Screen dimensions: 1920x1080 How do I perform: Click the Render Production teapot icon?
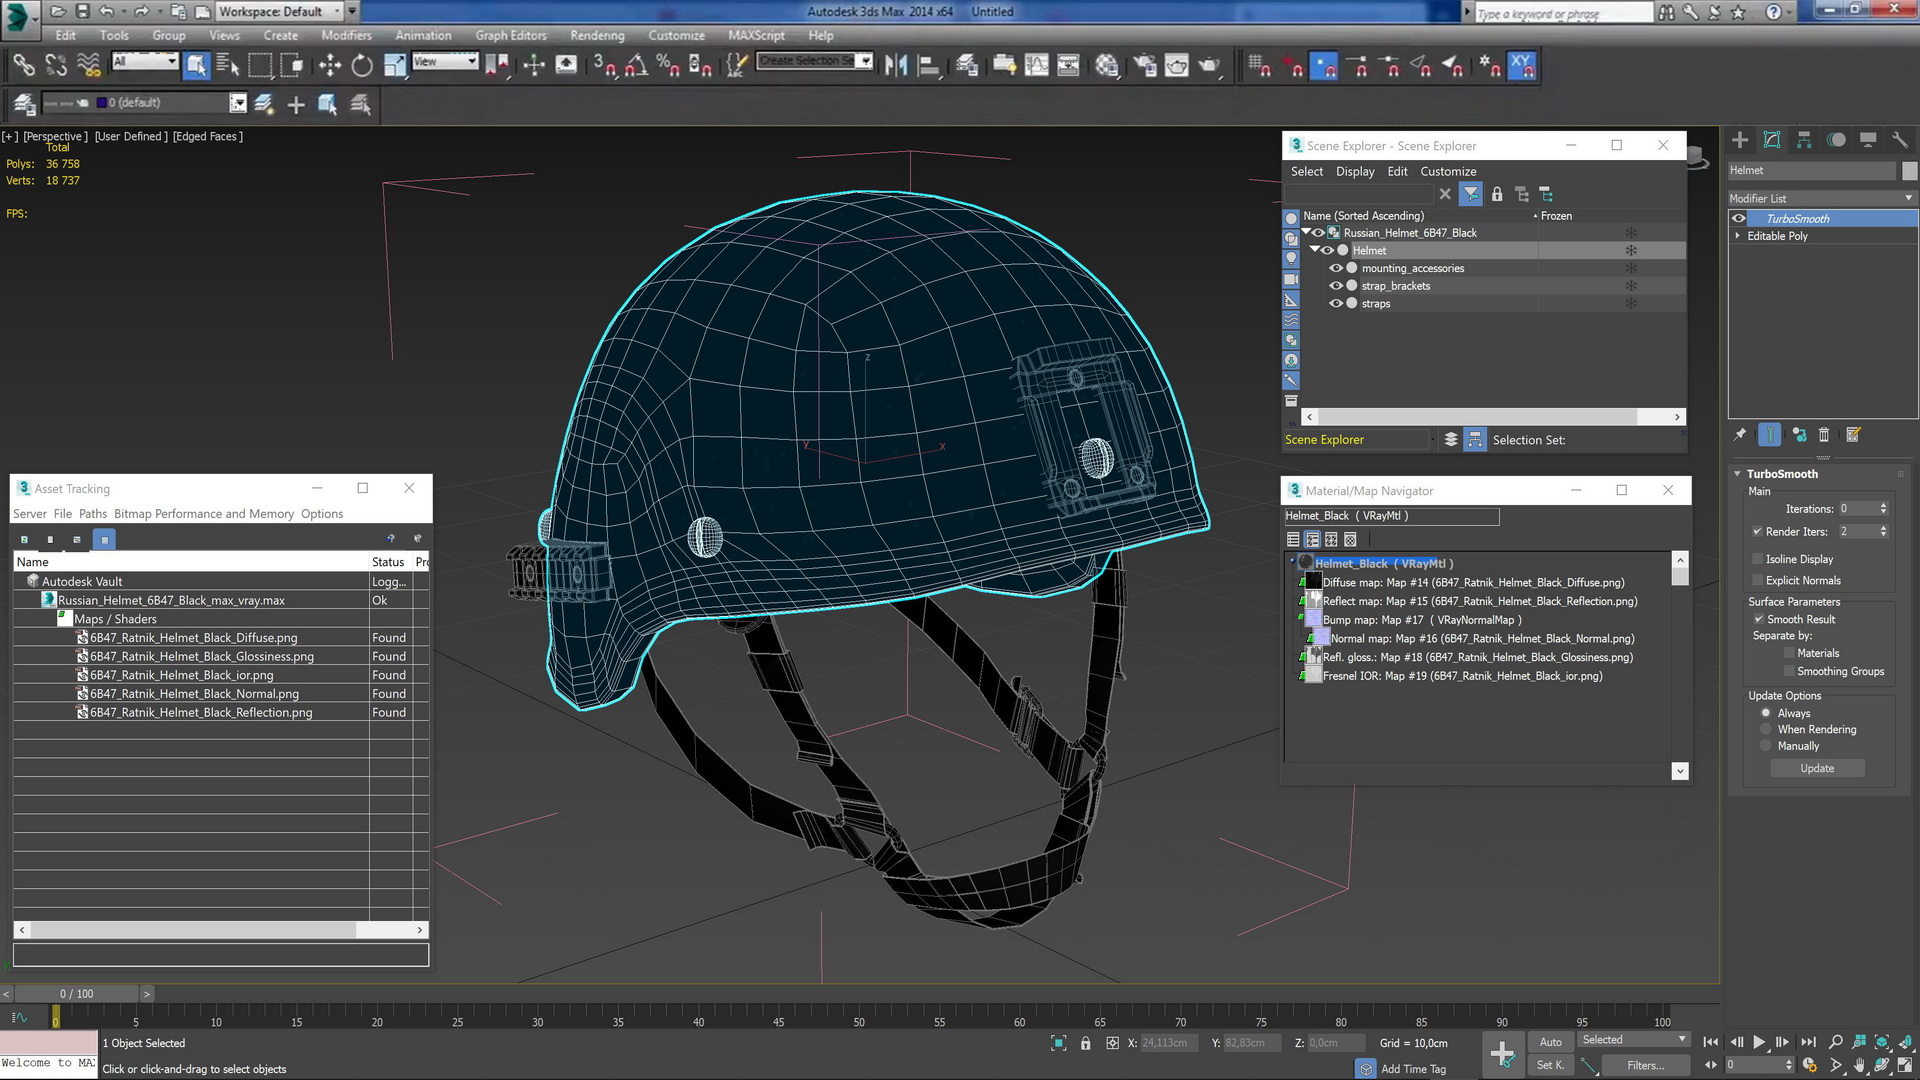click(1209, 66)
